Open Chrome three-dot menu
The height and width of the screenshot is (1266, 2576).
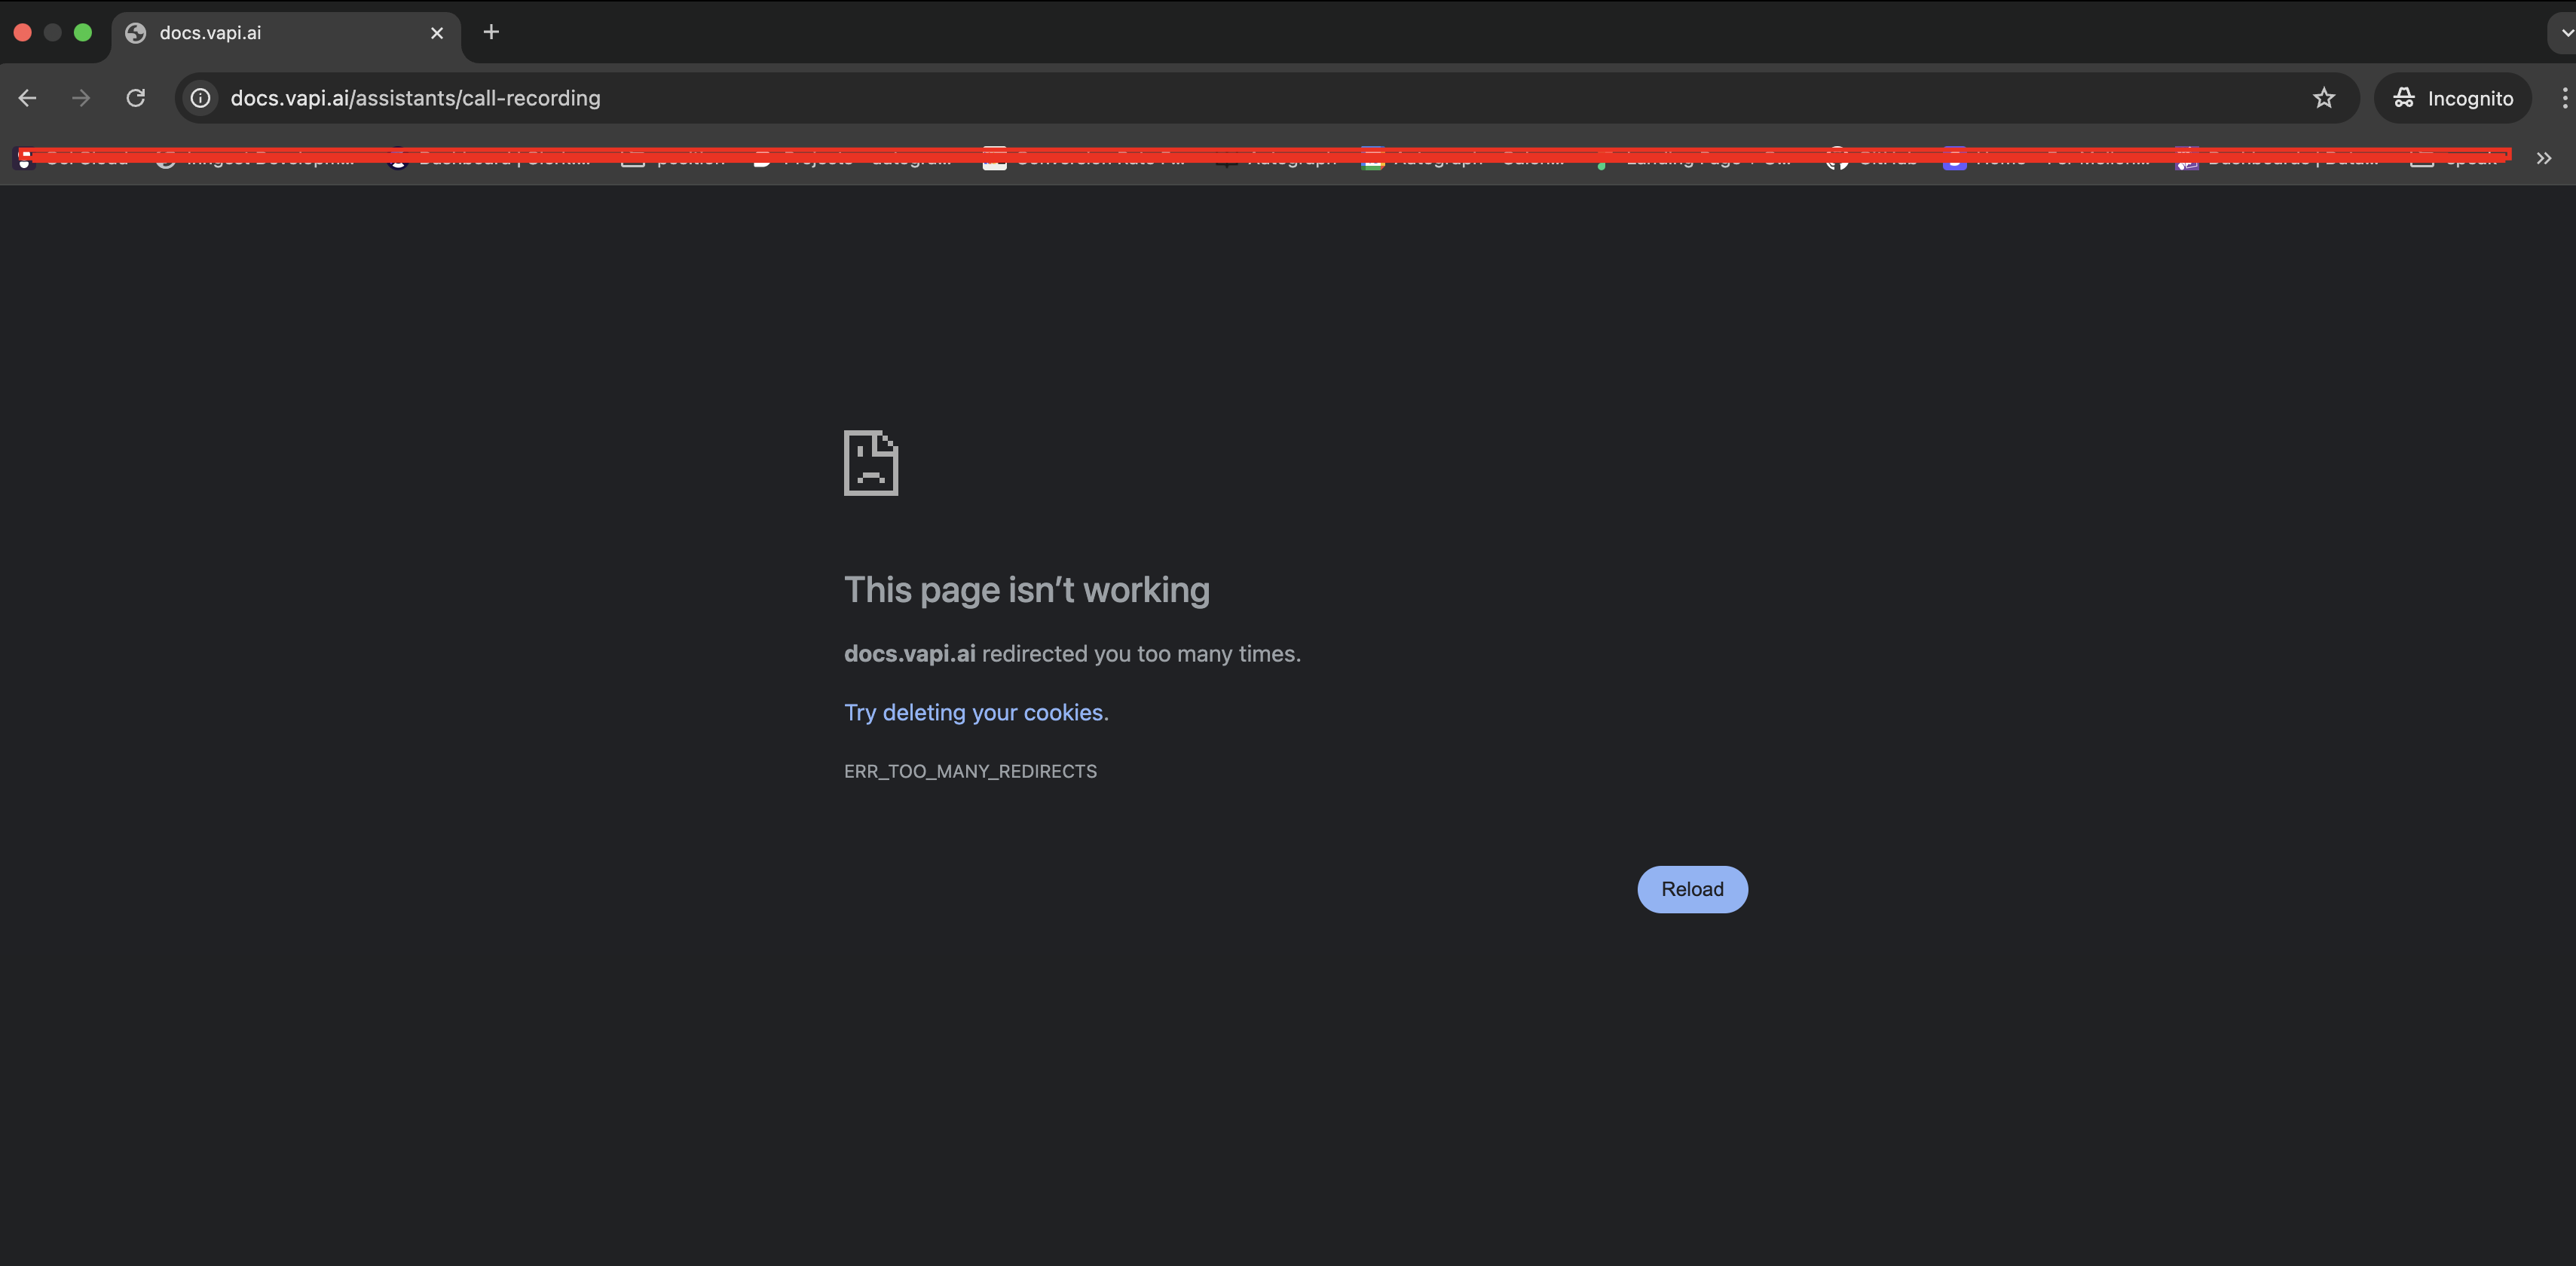coord(2563,98)
